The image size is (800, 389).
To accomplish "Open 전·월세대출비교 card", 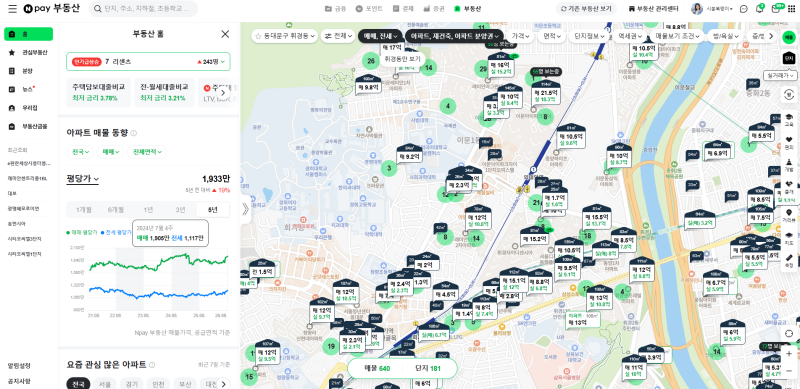I will pos(165,92).
